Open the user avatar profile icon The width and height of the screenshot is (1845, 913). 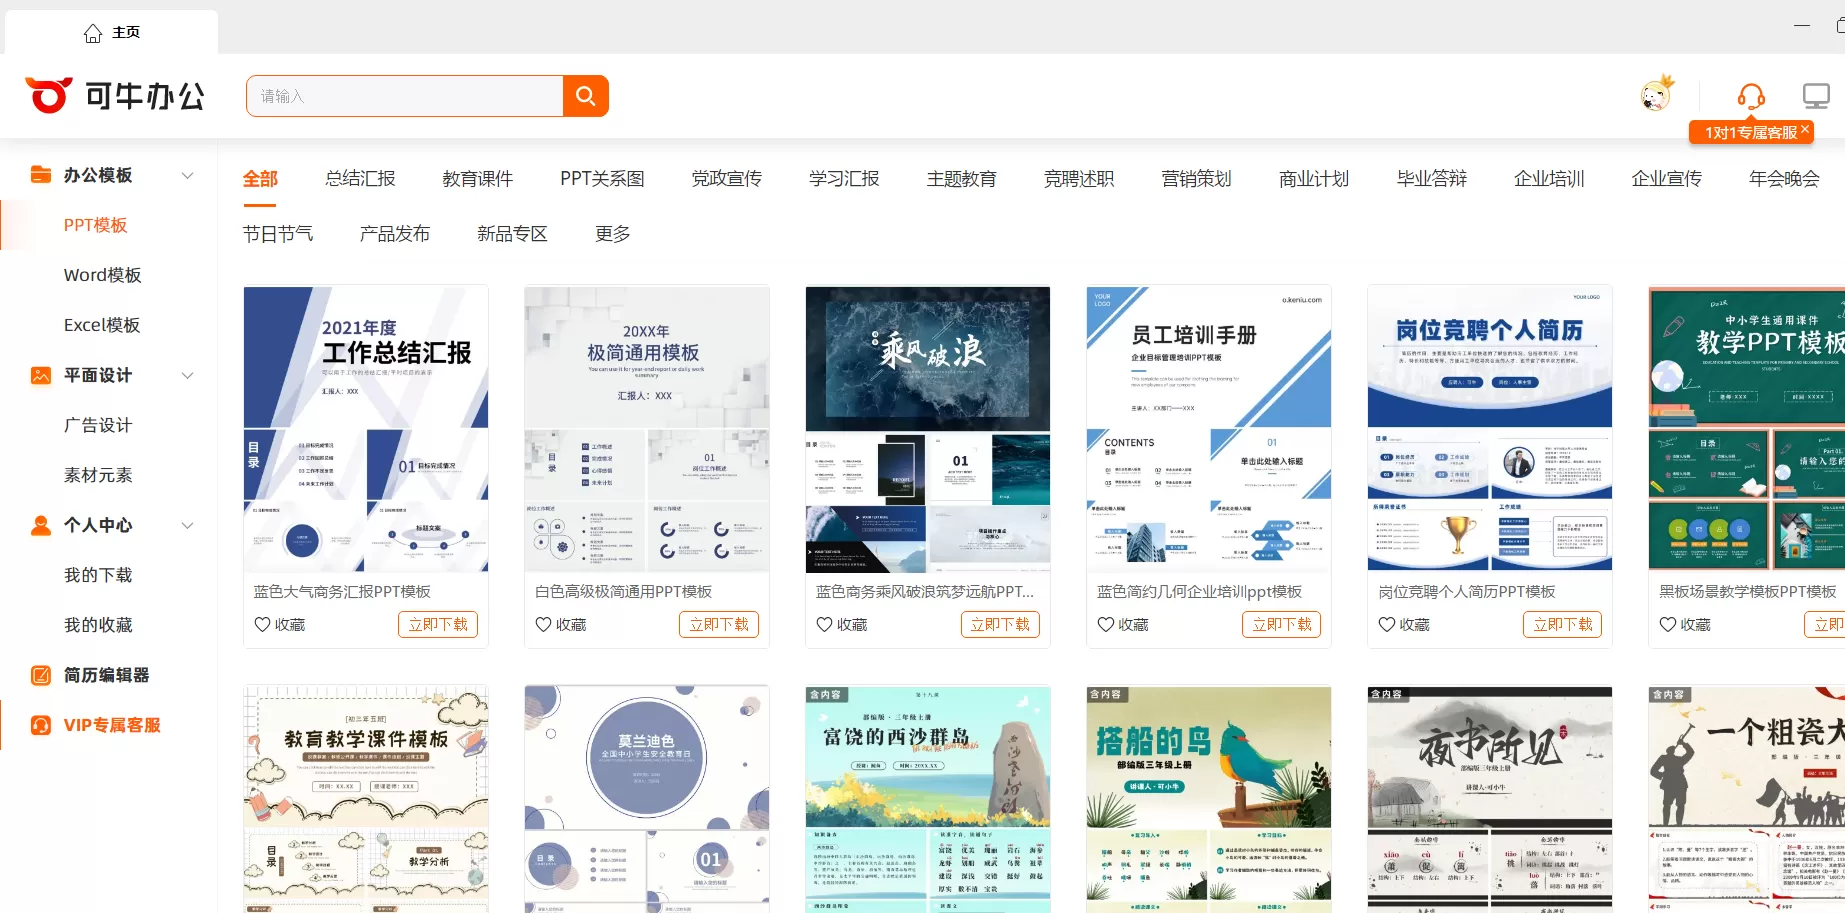(1657, 94)
